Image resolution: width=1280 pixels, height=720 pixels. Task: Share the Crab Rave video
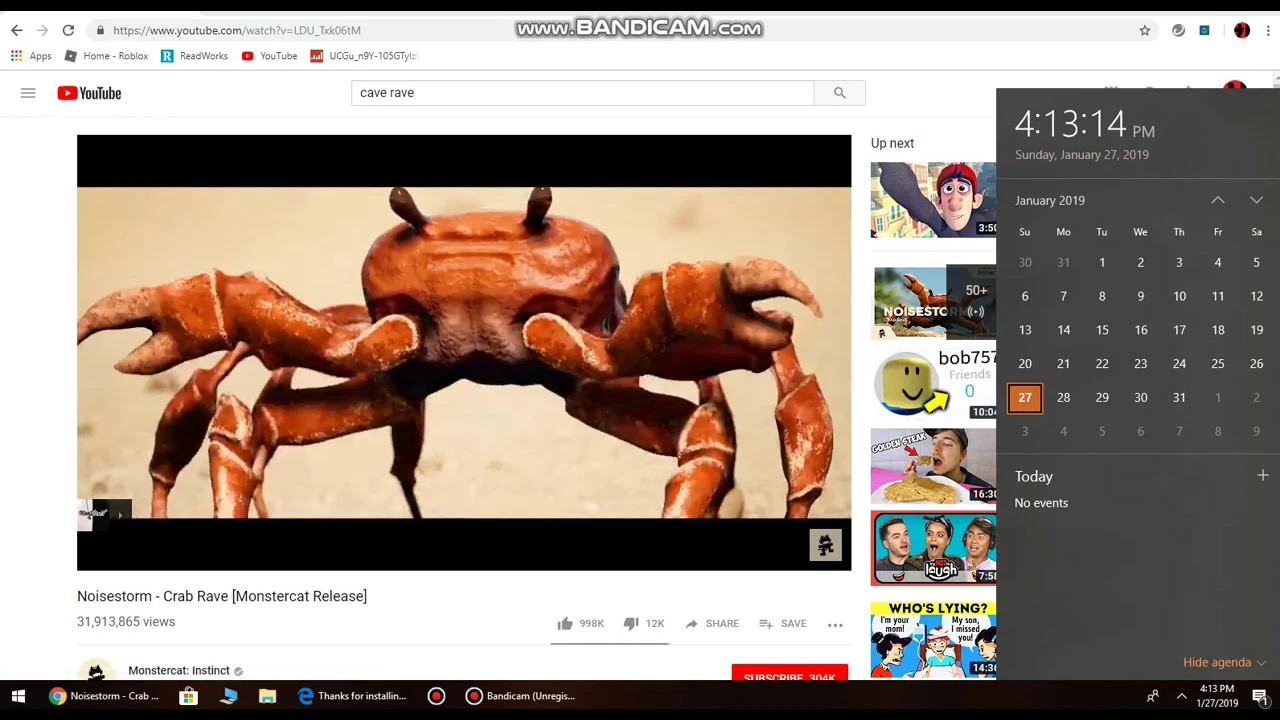pyautogui.click(x=712, y=624)
